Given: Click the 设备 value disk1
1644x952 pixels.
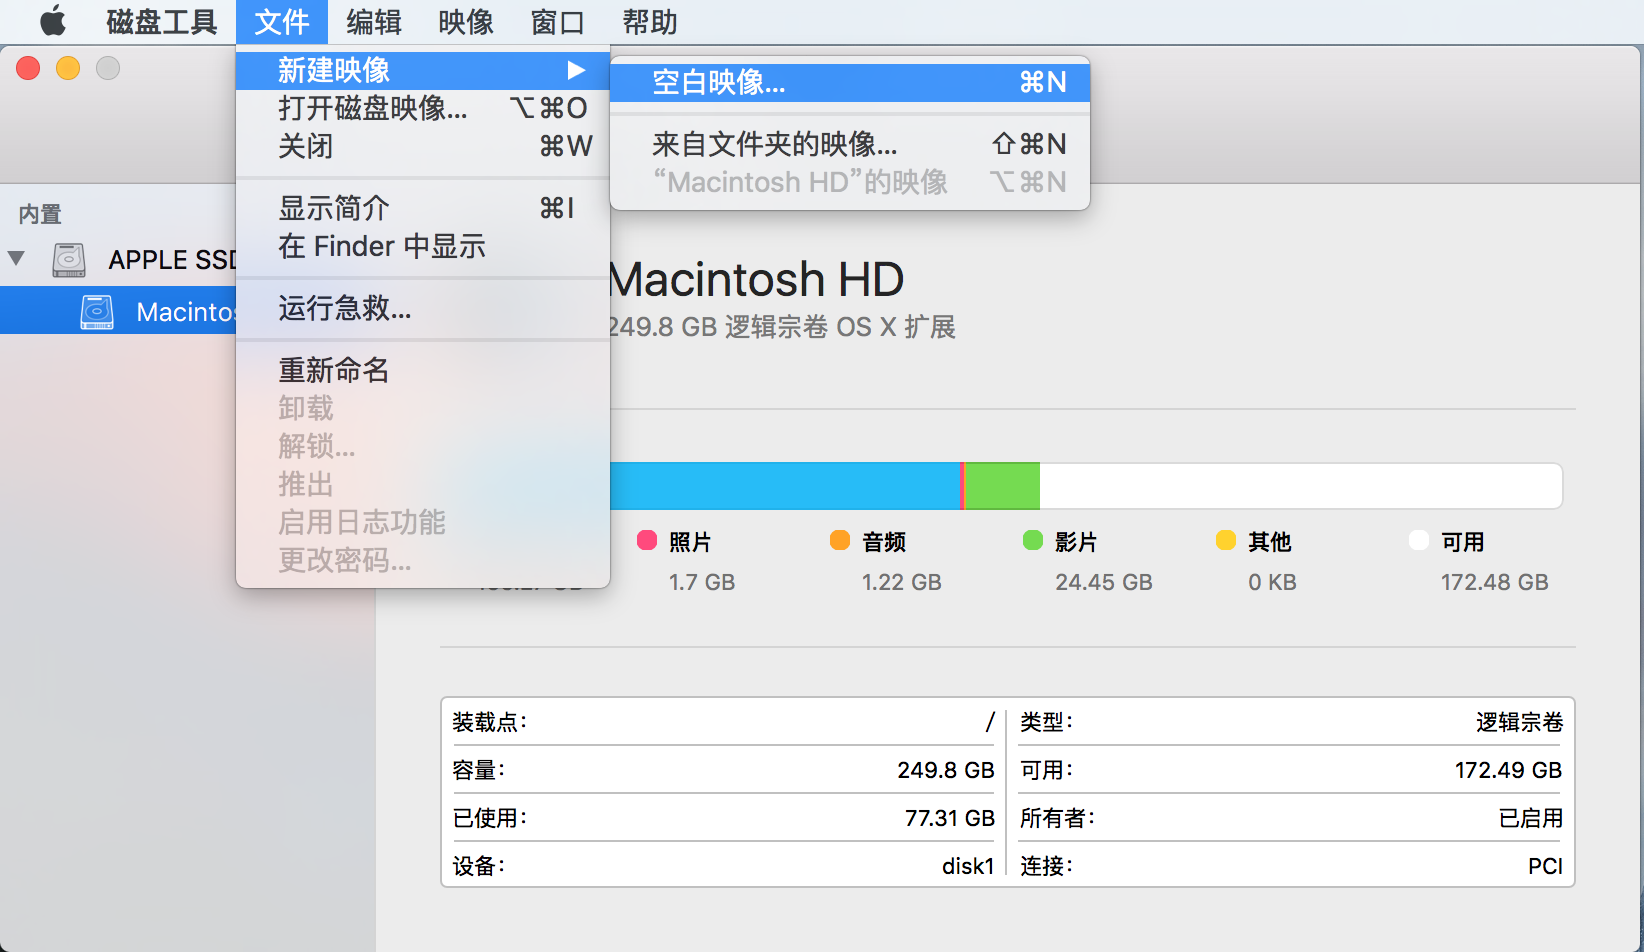Looking at the screenshot, I should [x=968, y=866].
